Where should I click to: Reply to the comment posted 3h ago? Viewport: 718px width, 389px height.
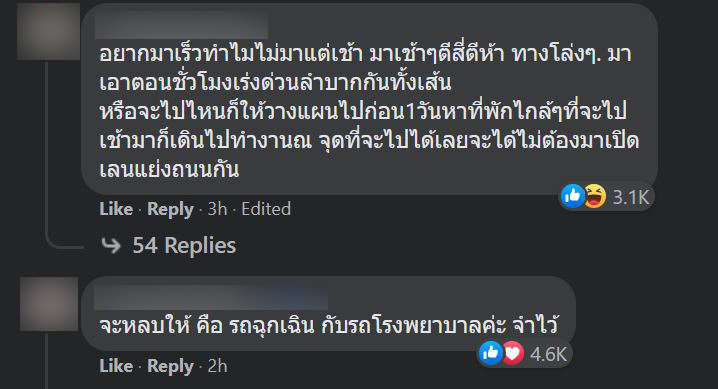pyautogui.click(x=170, y=209)
